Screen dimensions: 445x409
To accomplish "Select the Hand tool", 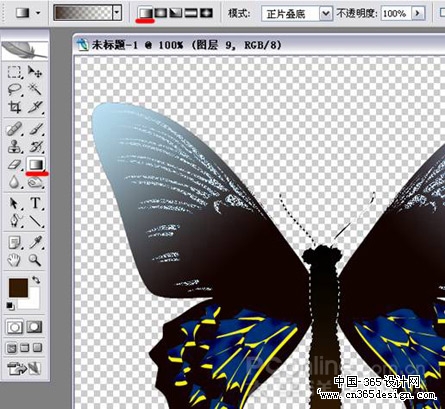I will [x=14, y=260].
